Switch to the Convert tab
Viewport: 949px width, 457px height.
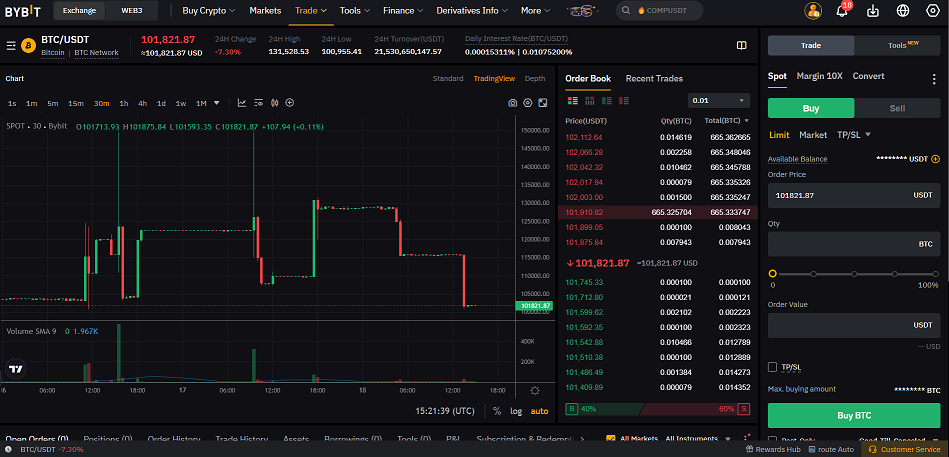(869, 76)
